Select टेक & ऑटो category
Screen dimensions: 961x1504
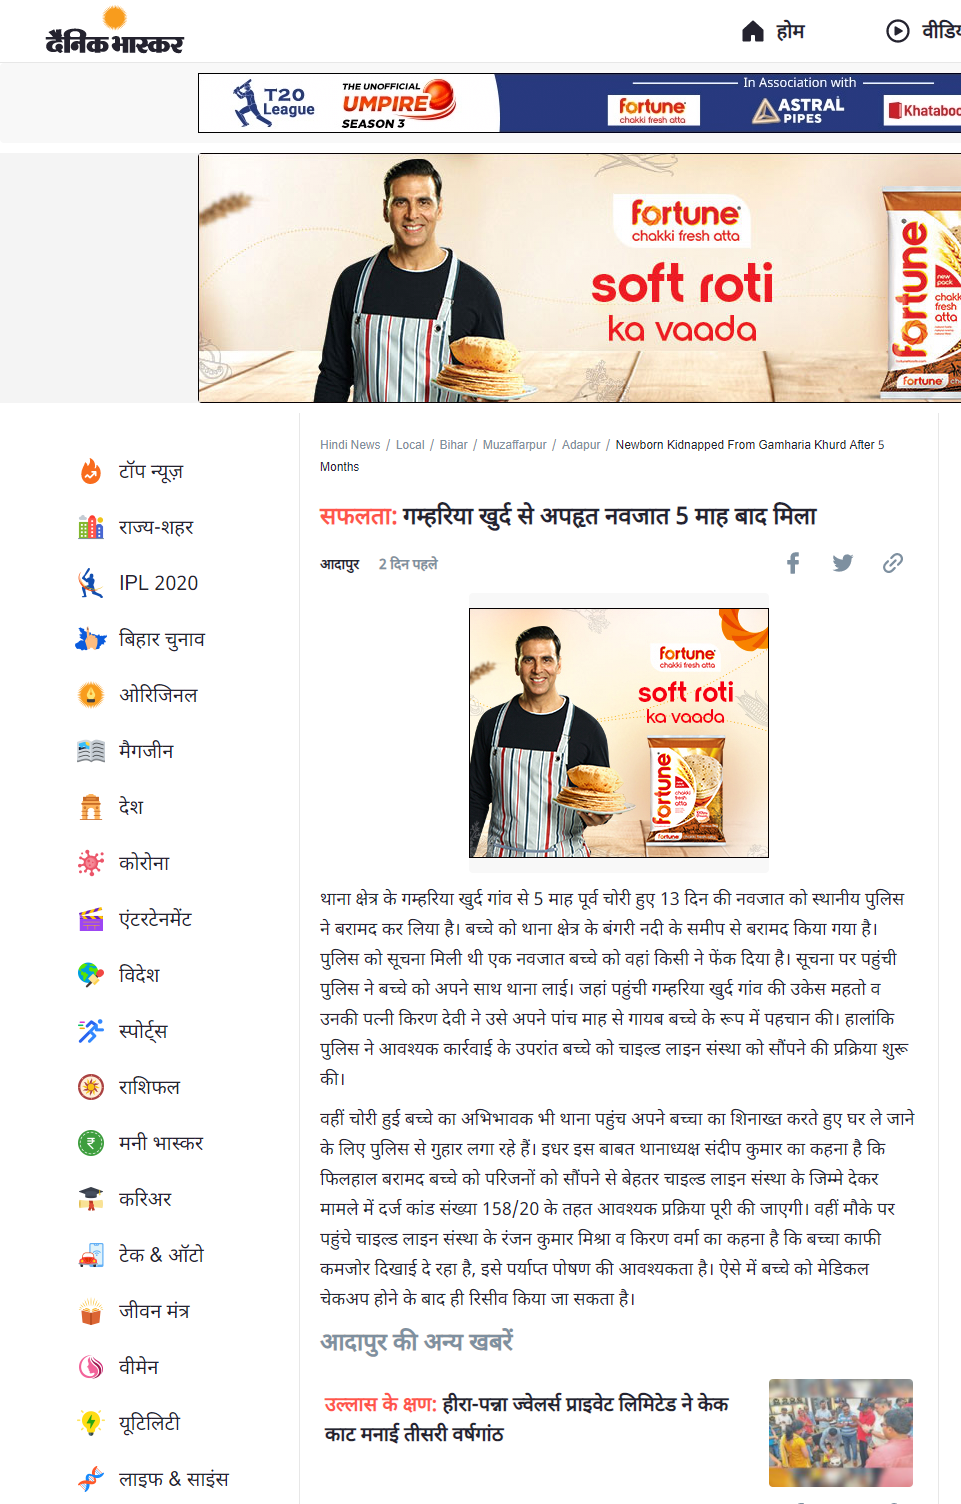pos(161,1255)
